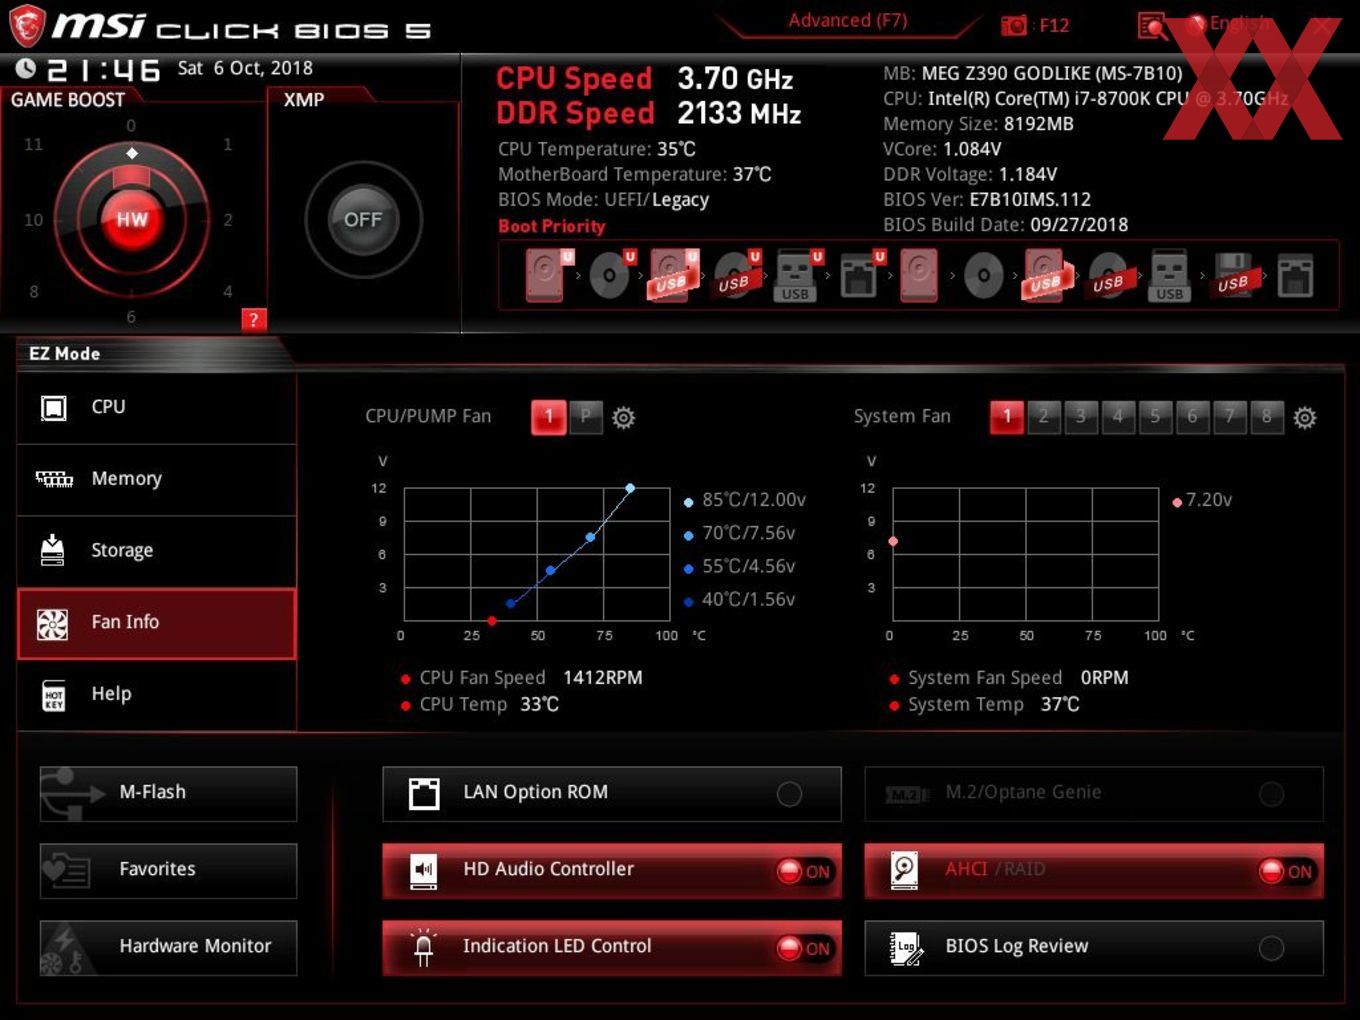Screen dimensions: 1360x1020
Task: Toggle the LAN Option ROM radio
Action: click(789, 794)
